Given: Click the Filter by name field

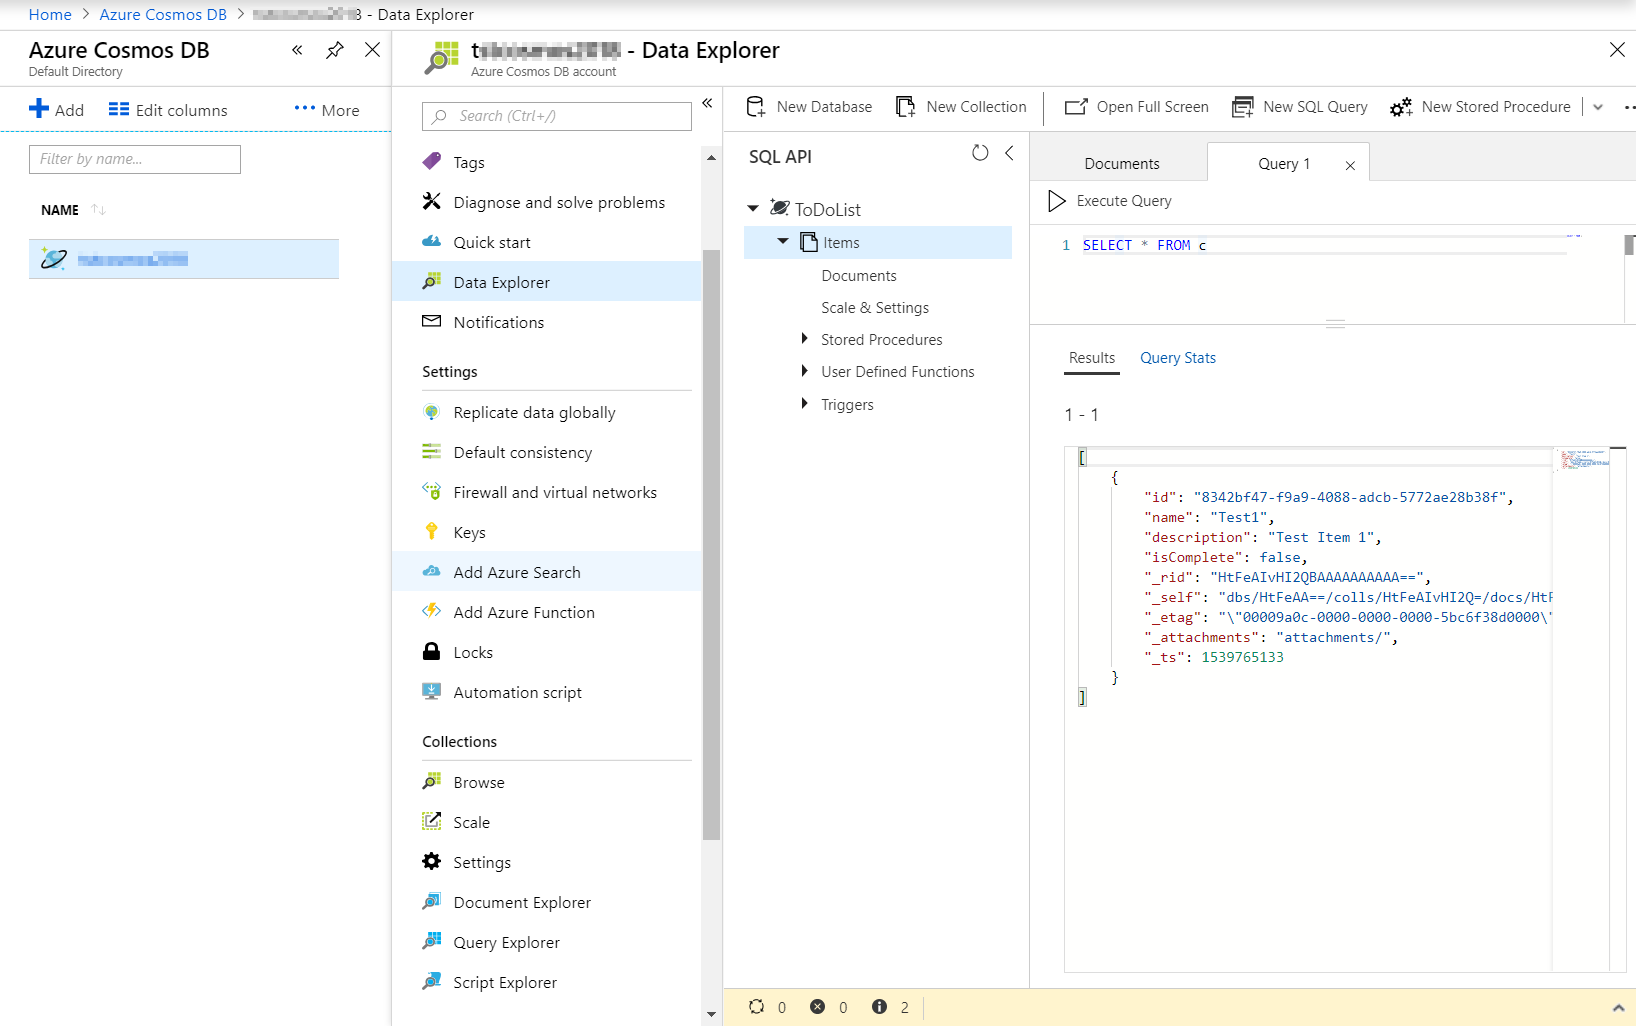Looking at the screenshot, I should (135, 159).
